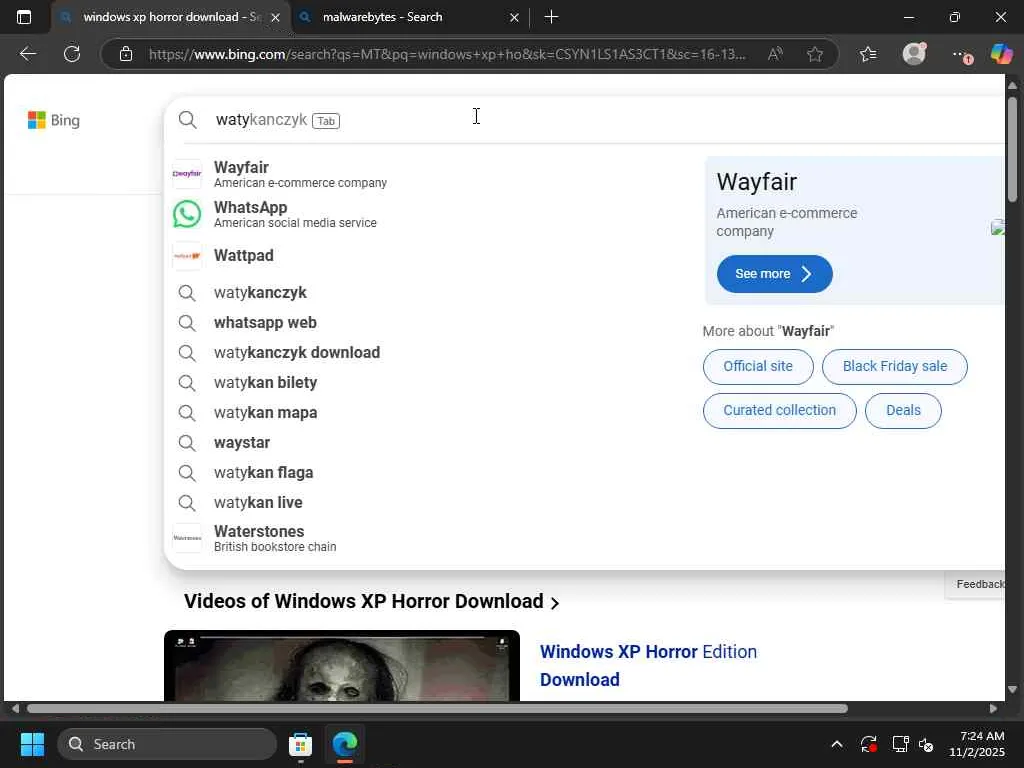Open the clock showing 7:24 AM

977,744
